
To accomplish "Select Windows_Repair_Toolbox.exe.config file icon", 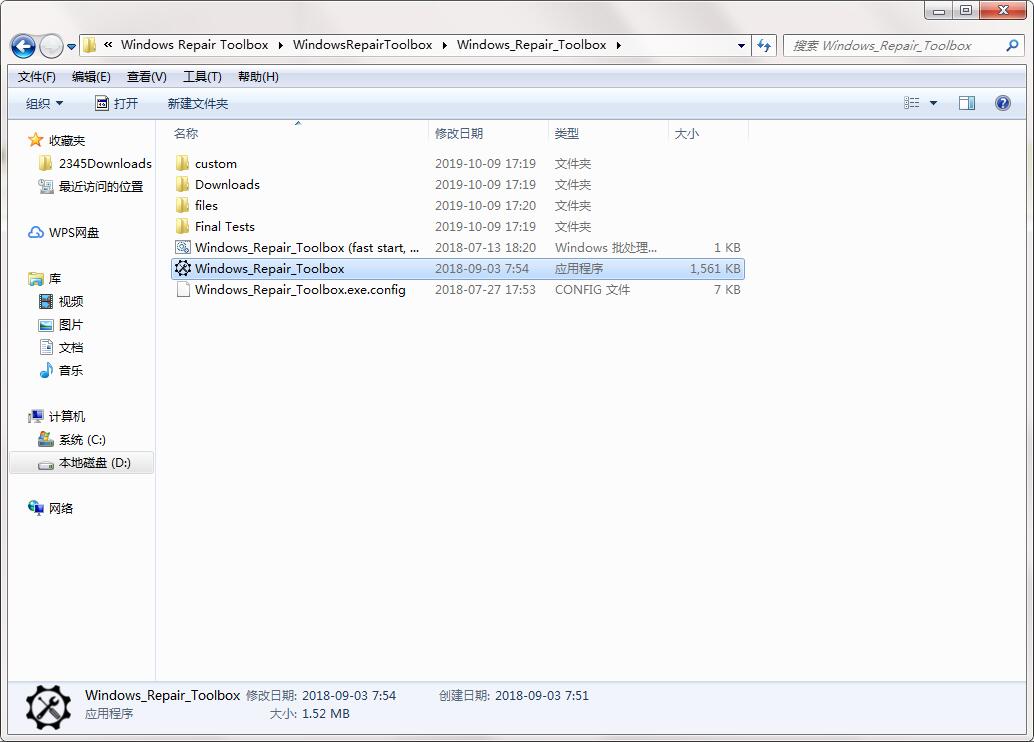I will (x=183, y=290).
